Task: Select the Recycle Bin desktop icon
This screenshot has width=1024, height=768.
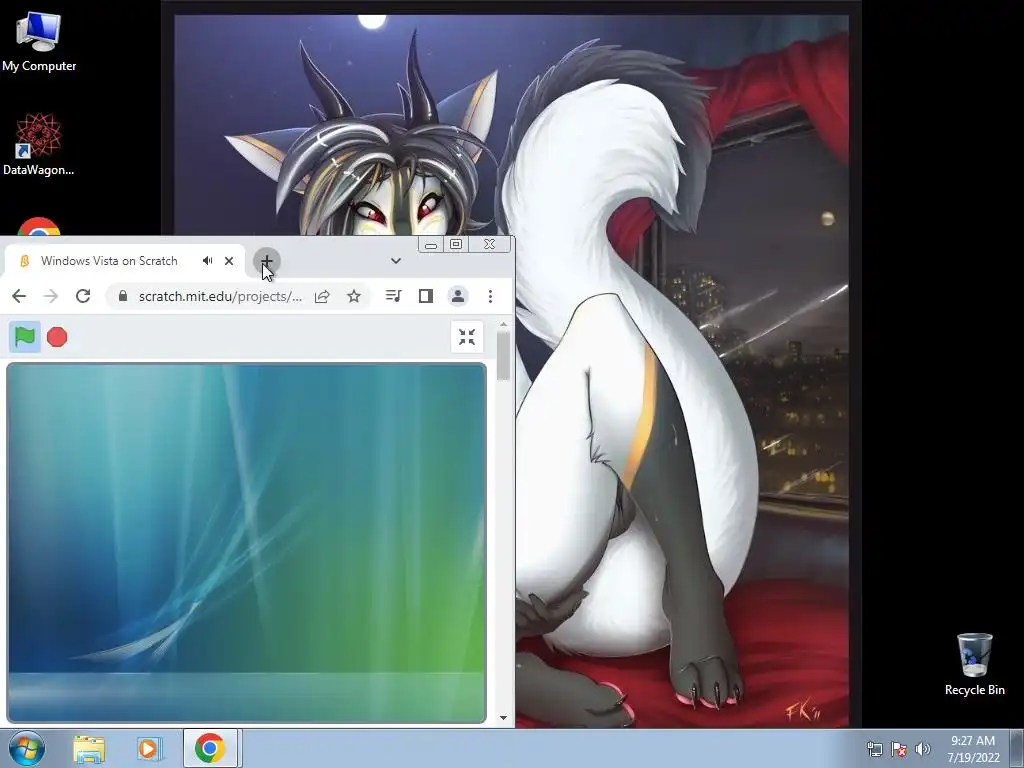Action: coord(974,664)
